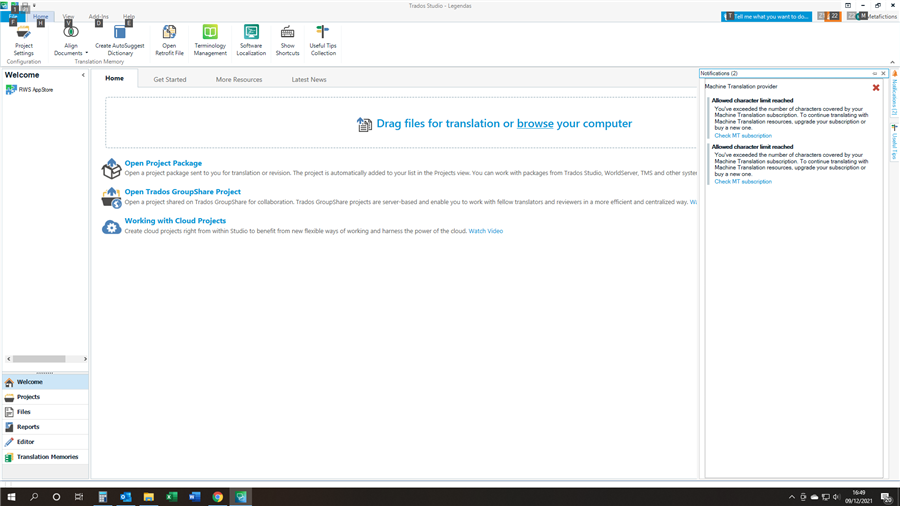
Task: Show keyboard Shortcuts
Action: click(288, 40)
